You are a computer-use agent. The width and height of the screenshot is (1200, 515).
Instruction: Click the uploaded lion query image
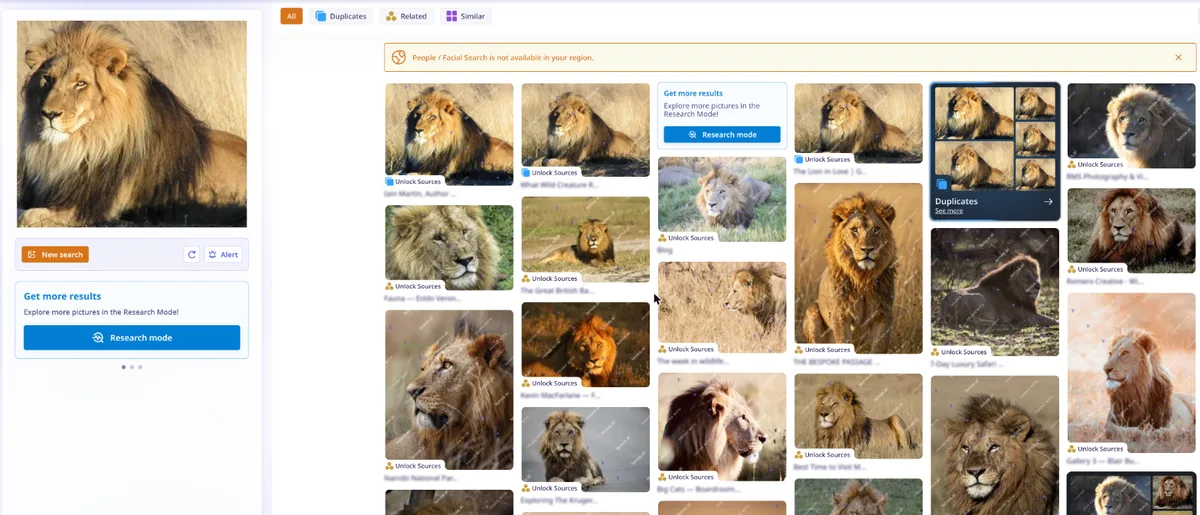point(132,124)
